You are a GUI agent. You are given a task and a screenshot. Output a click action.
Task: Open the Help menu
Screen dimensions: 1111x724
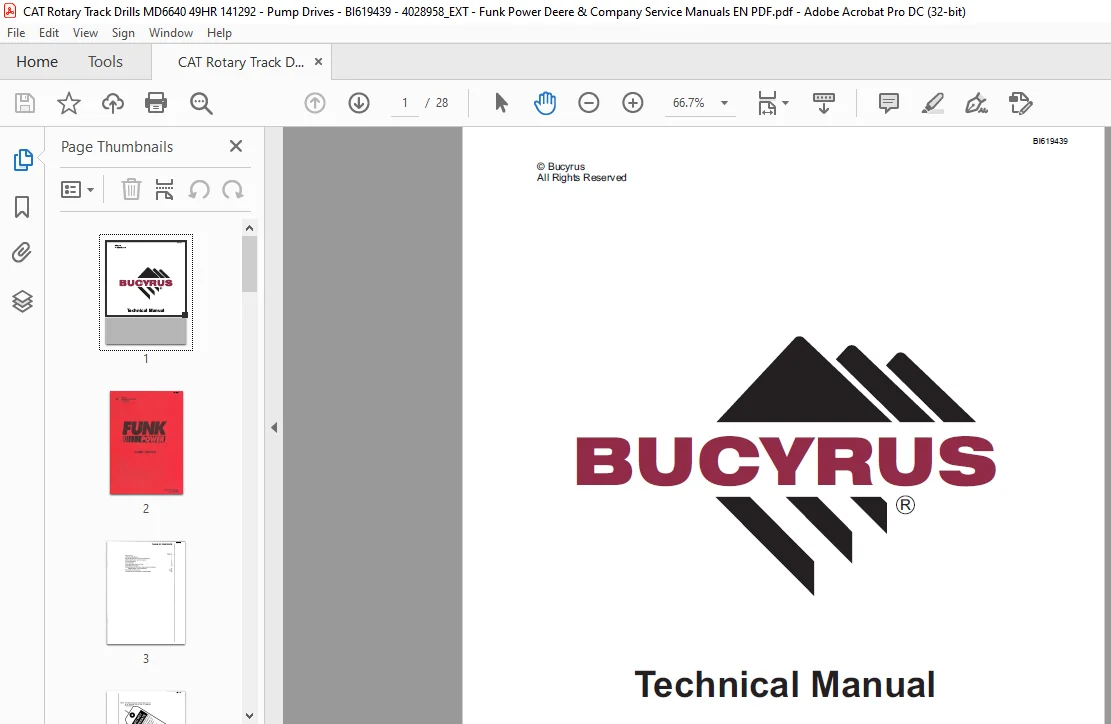[219, 33]
